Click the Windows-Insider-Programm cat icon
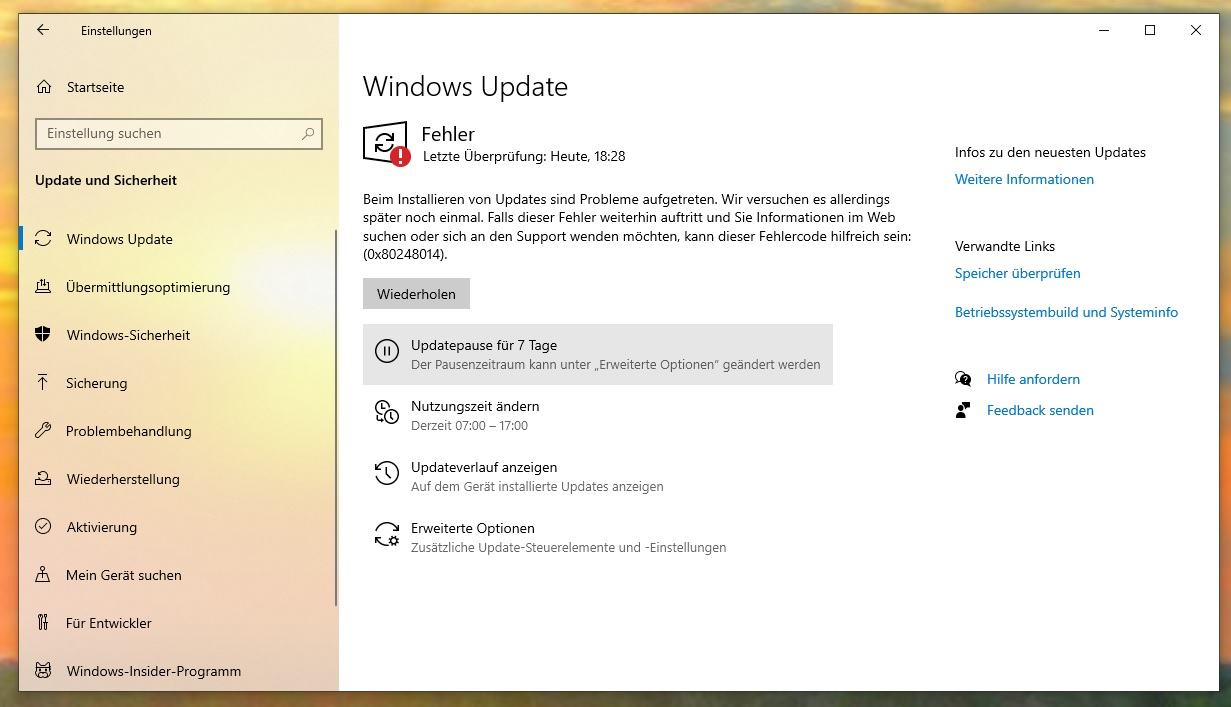The width and height of the screenshot is (1231, 707). [43, 671]
